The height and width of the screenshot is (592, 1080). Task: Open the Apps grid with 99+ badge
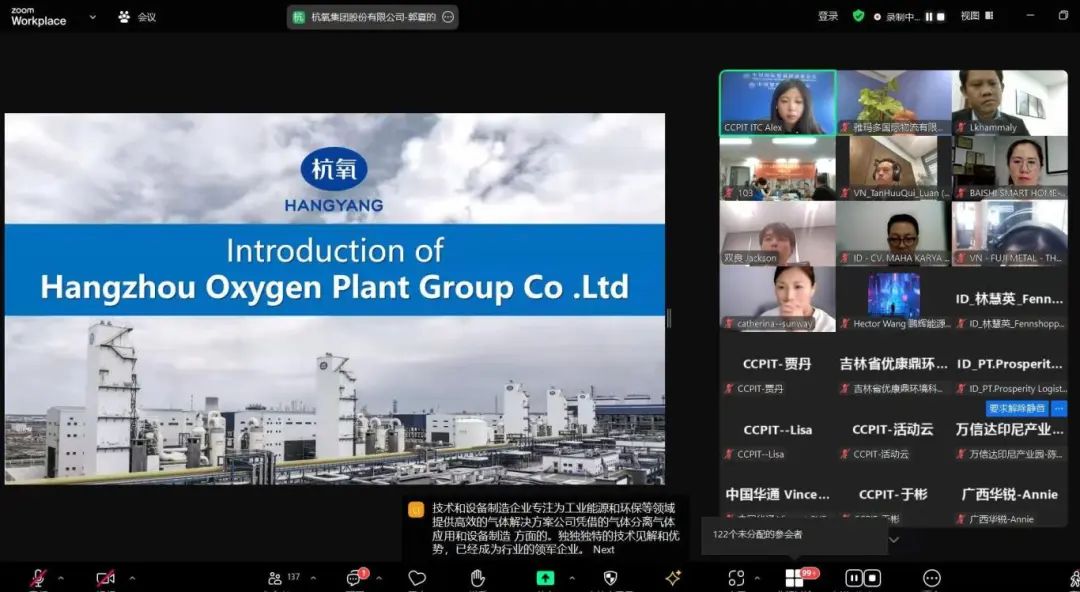[795, 578]
